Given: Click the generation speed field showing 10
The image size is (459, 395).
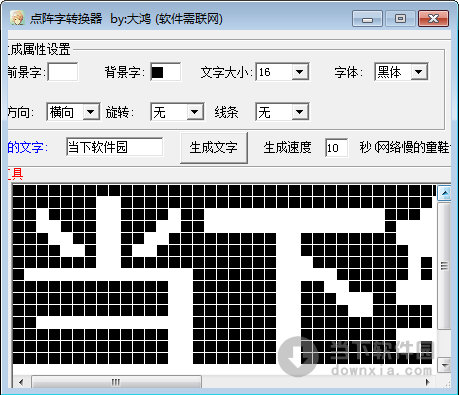Looking at the screenshot, I should tap(337, 148).
